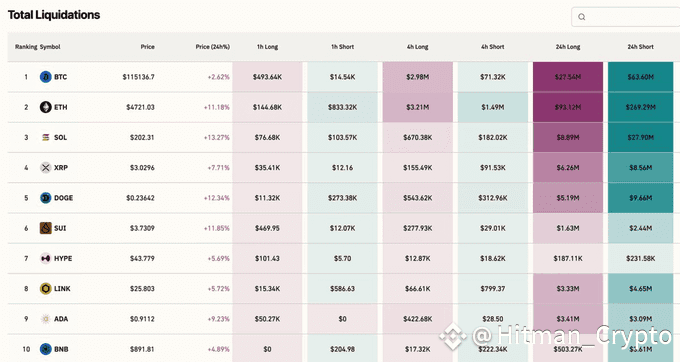Sort by the 24h Long column header

[x=568, y=47]
